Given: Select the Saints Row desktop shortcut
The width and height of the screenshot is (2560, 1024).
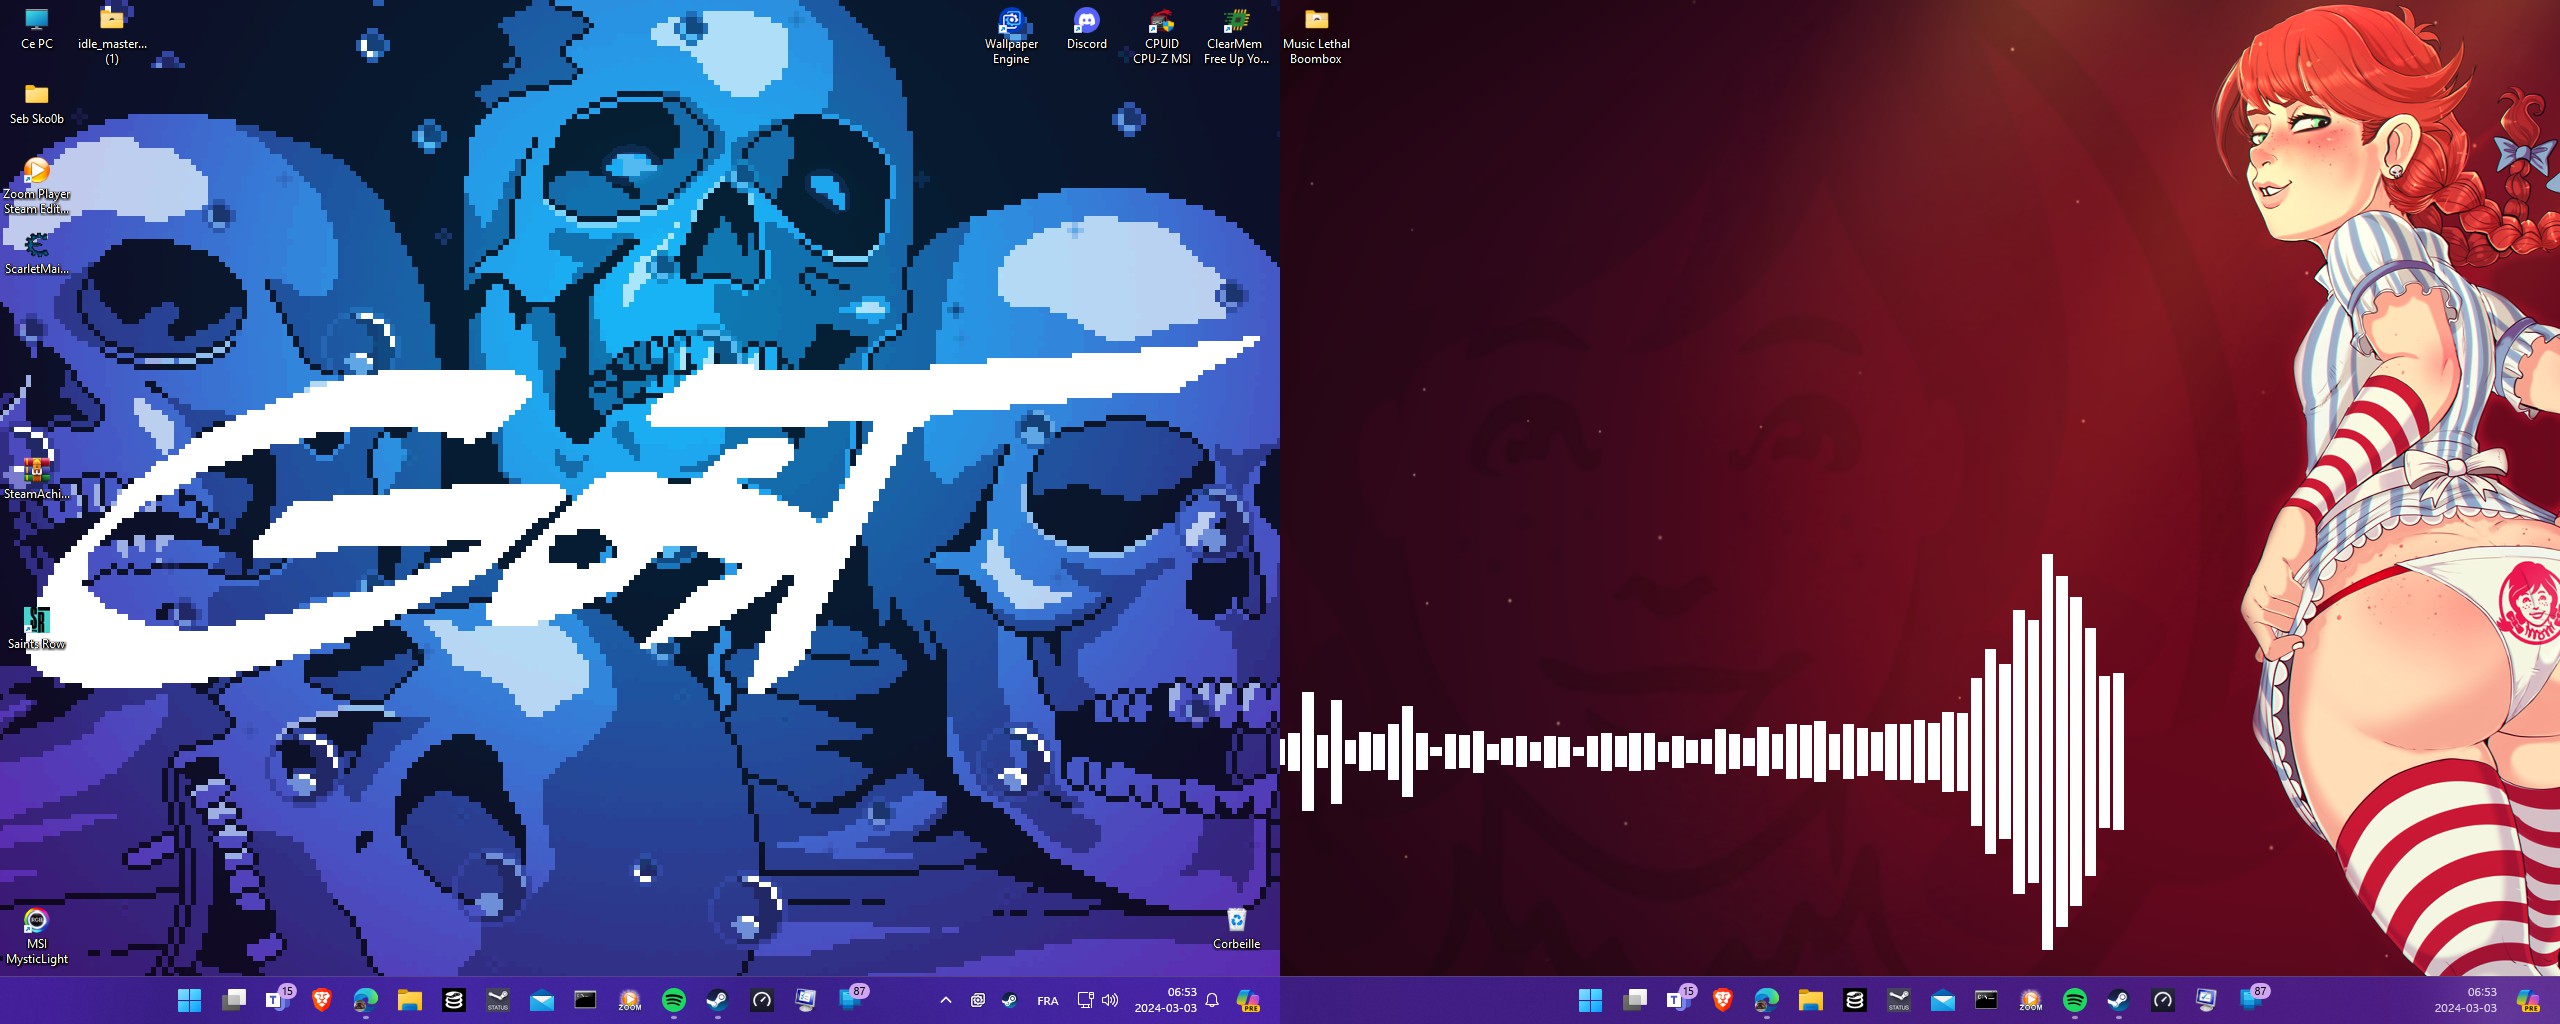Looking at the screenshot, I should pos(37,629).
